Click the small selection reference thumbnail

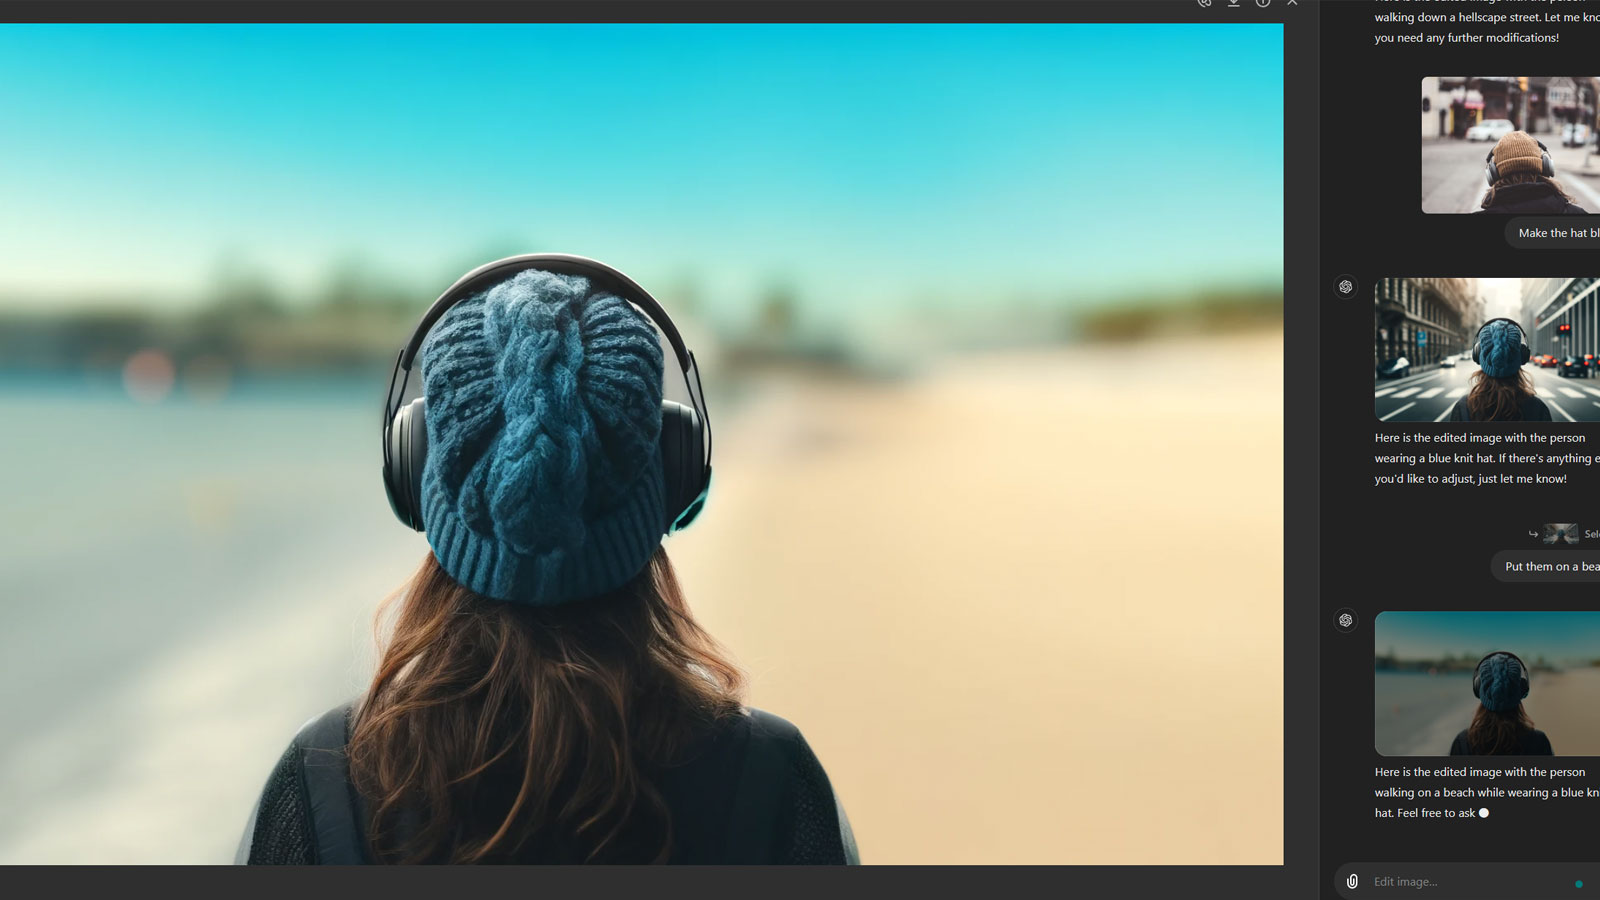1560,534
